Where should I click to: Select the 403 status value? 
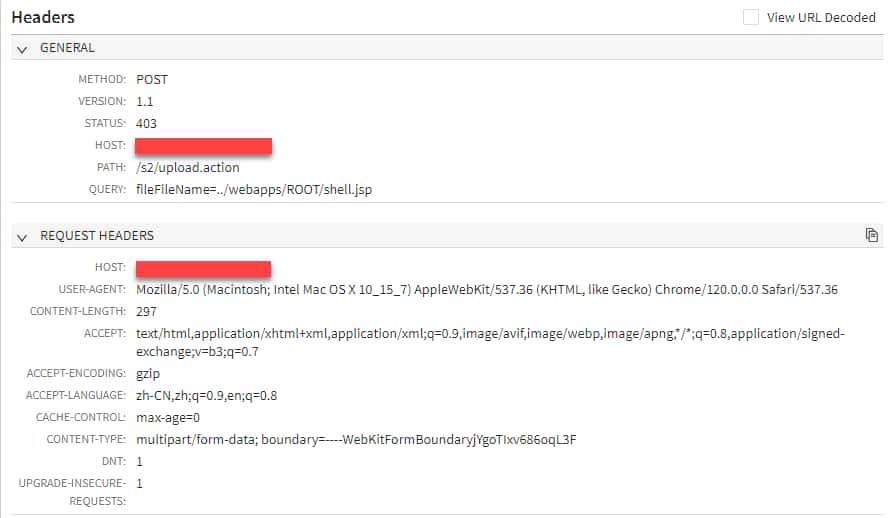pos(147,123)
